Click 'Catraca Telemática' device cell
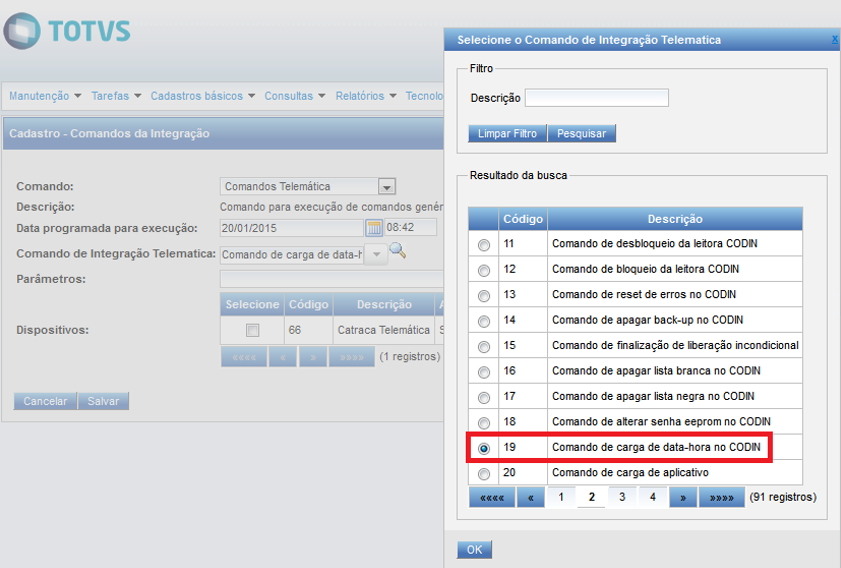The height and width of the screenshot is (568, 841). click(383, 330)
